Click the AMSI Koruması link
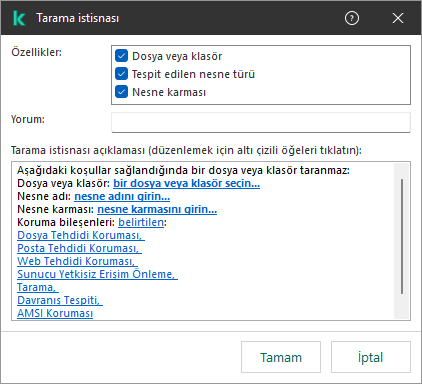 point(55,313)
